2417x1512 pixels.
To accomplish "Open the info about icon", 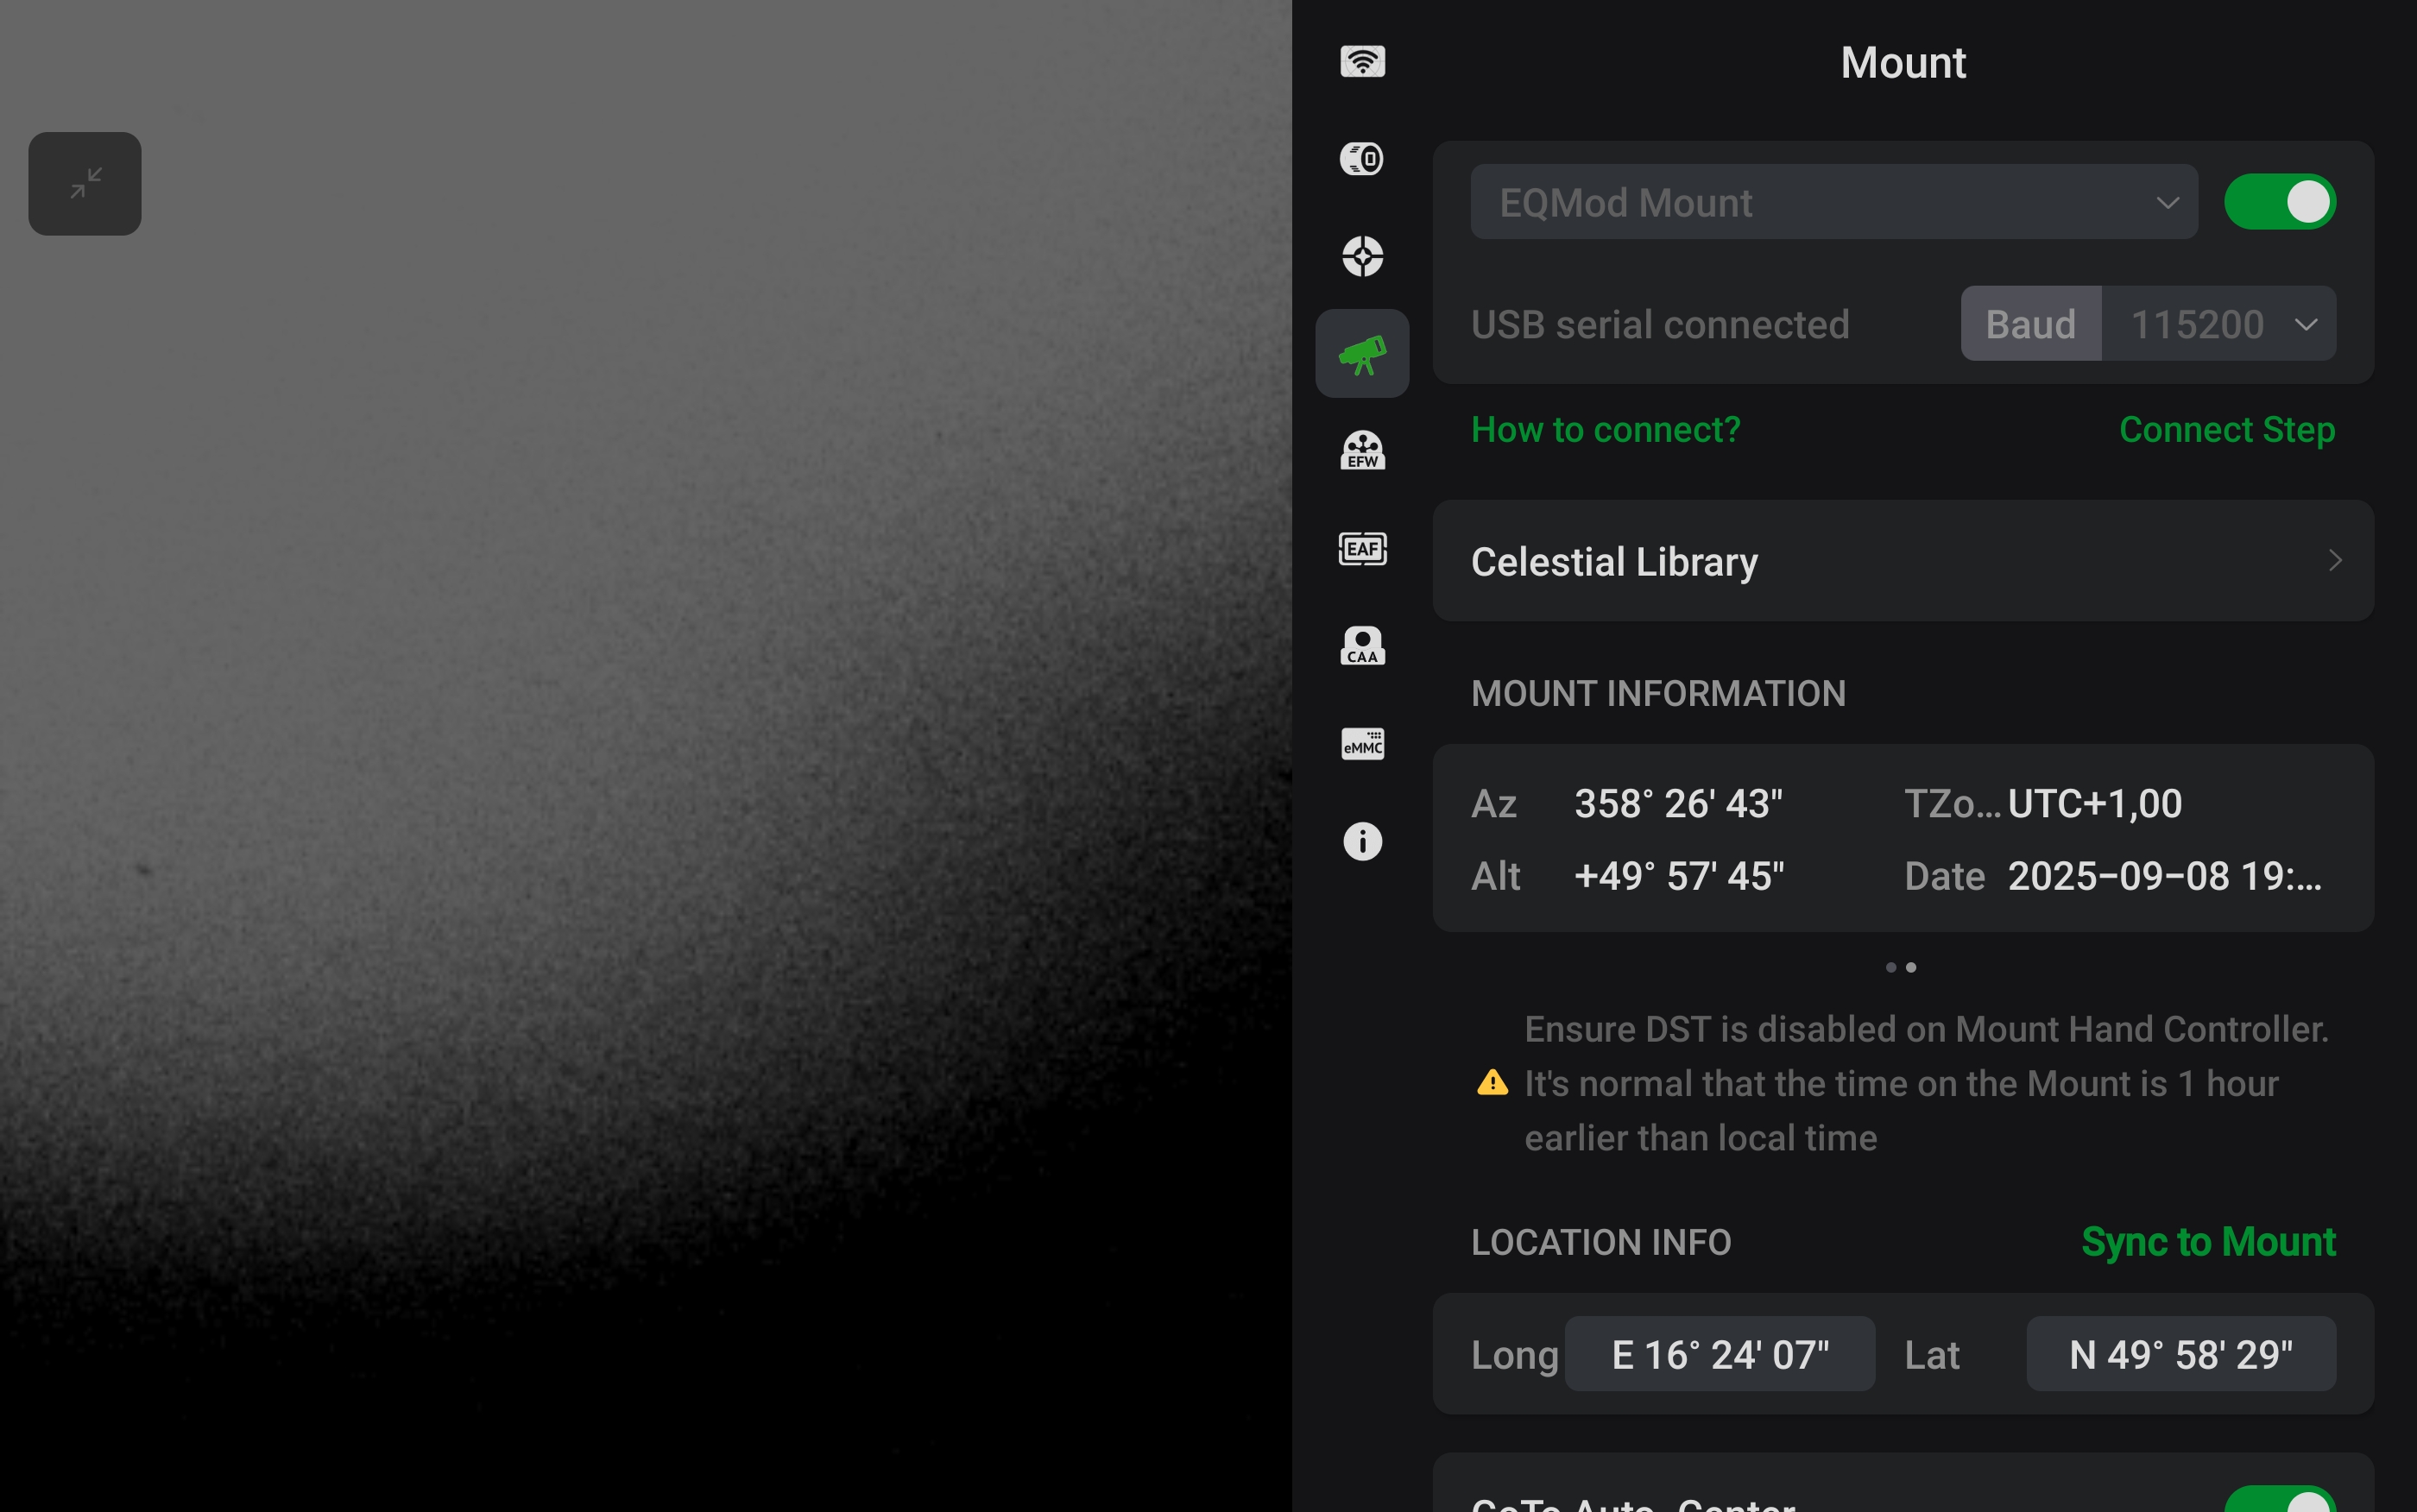I will [1362, 841].
